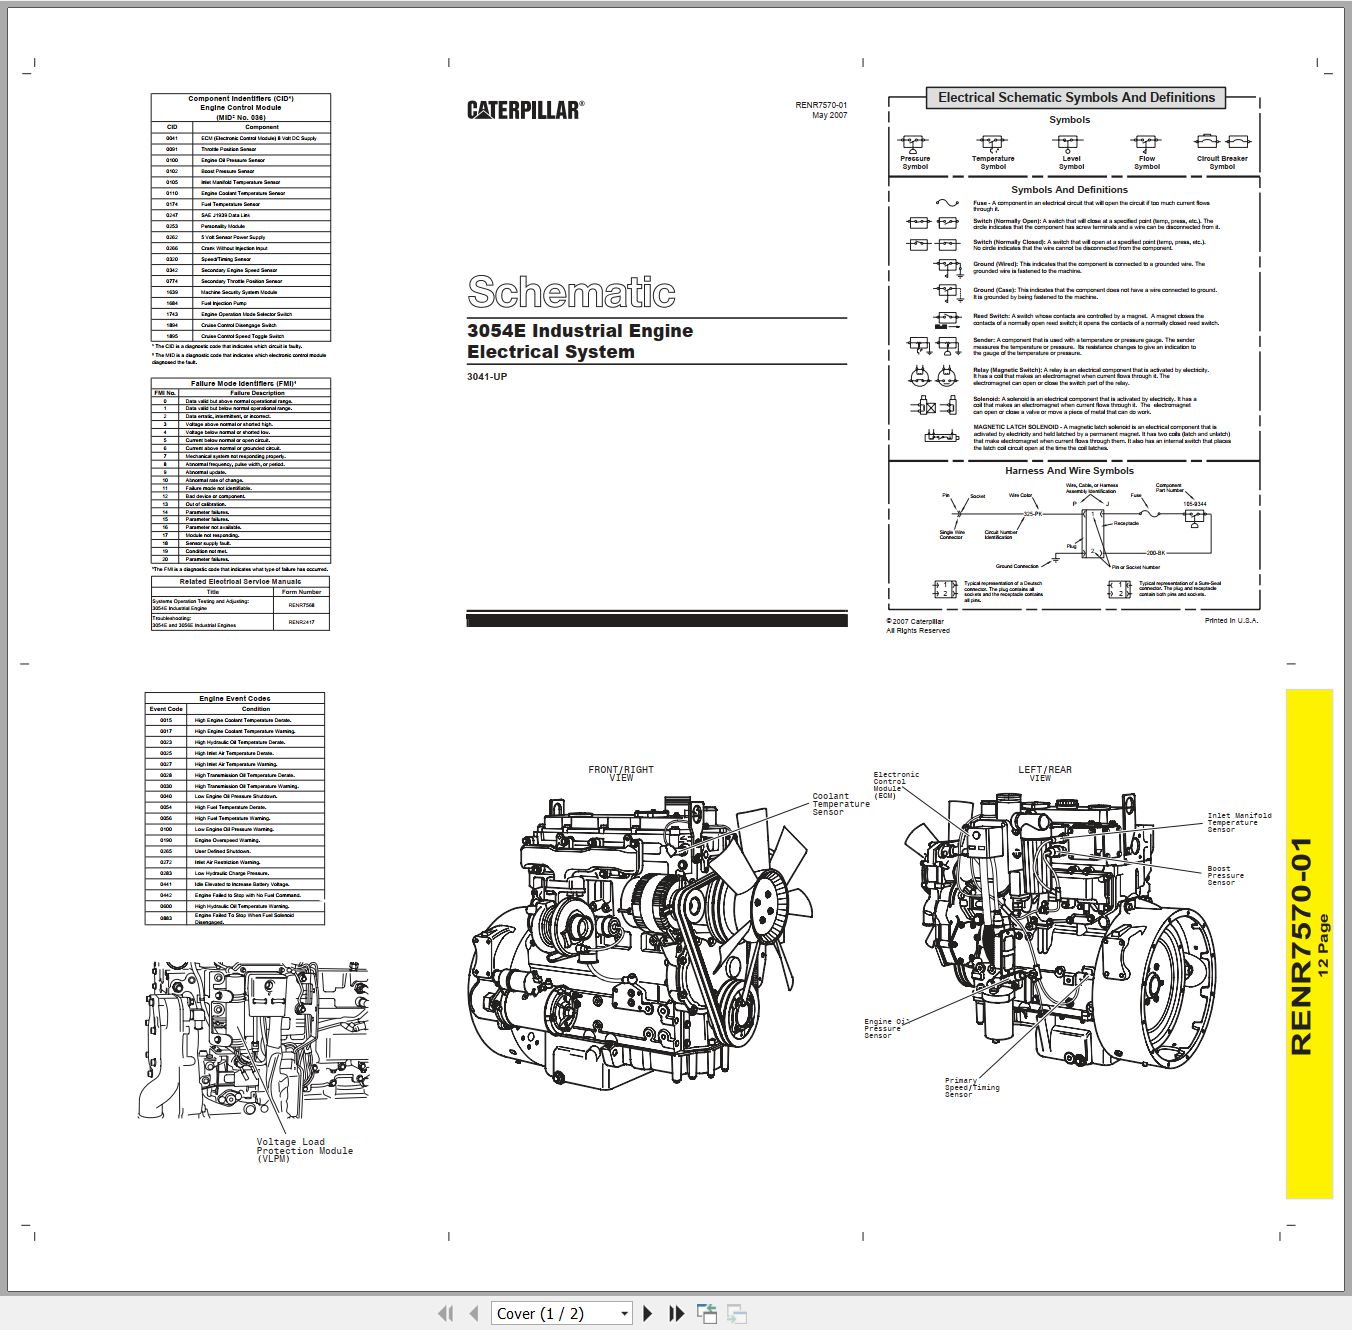The height and width of the screenshot is (1330, 1352).
Task: Click the RENR2417 form number cell
Action: click(x=301, y=622)
